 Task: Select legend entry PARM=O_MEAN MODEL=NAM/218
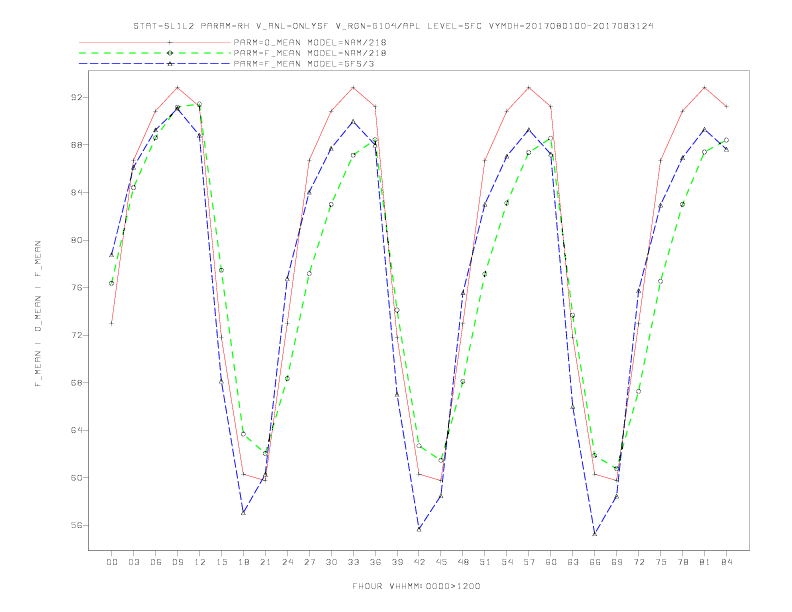310,42
